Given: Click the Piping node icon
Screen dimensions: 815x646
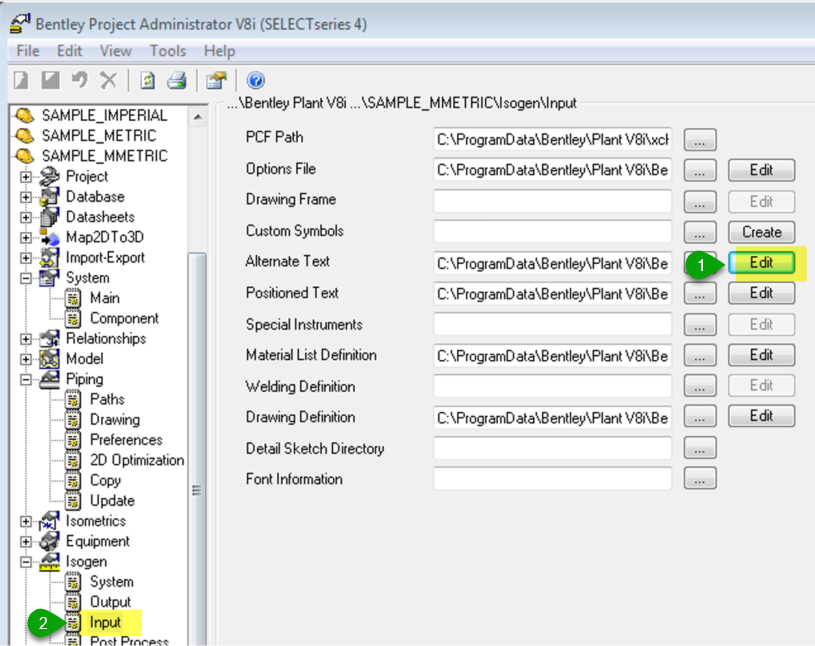Looking at the screenshot, I should pos(50,379).
